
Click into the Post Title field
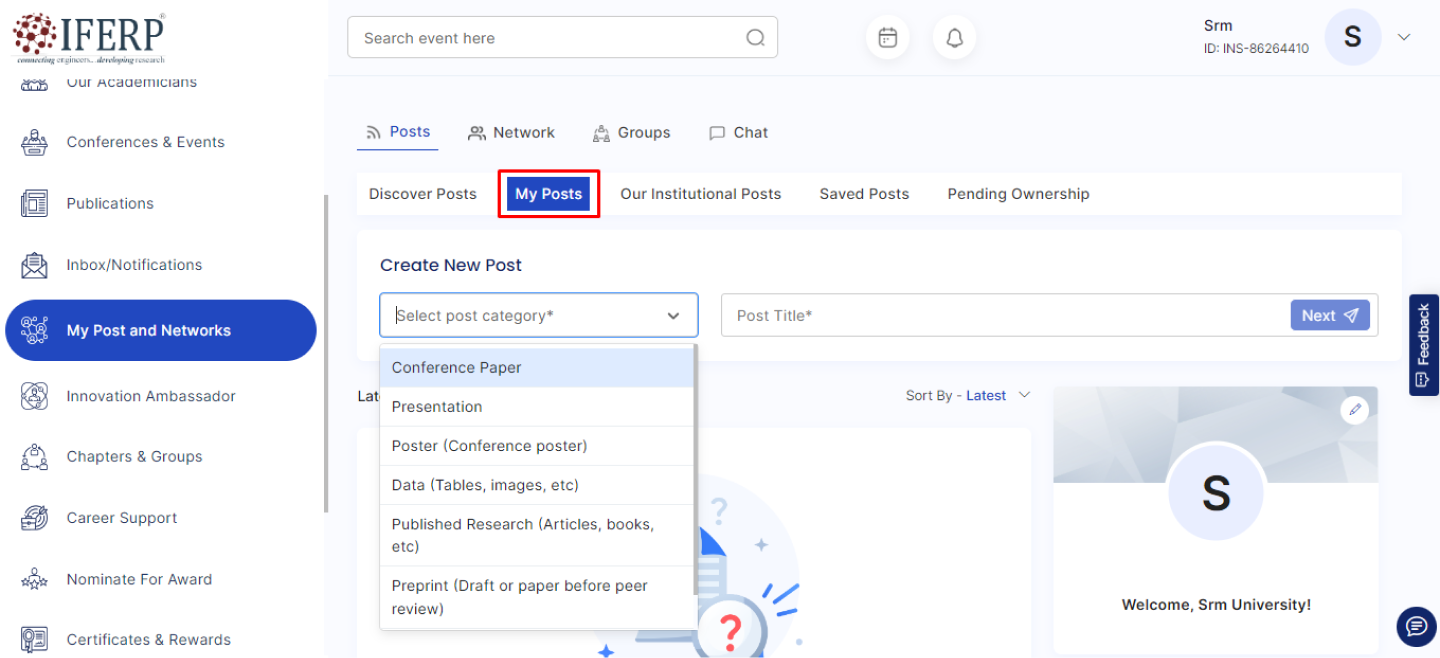click(1000, 316)
